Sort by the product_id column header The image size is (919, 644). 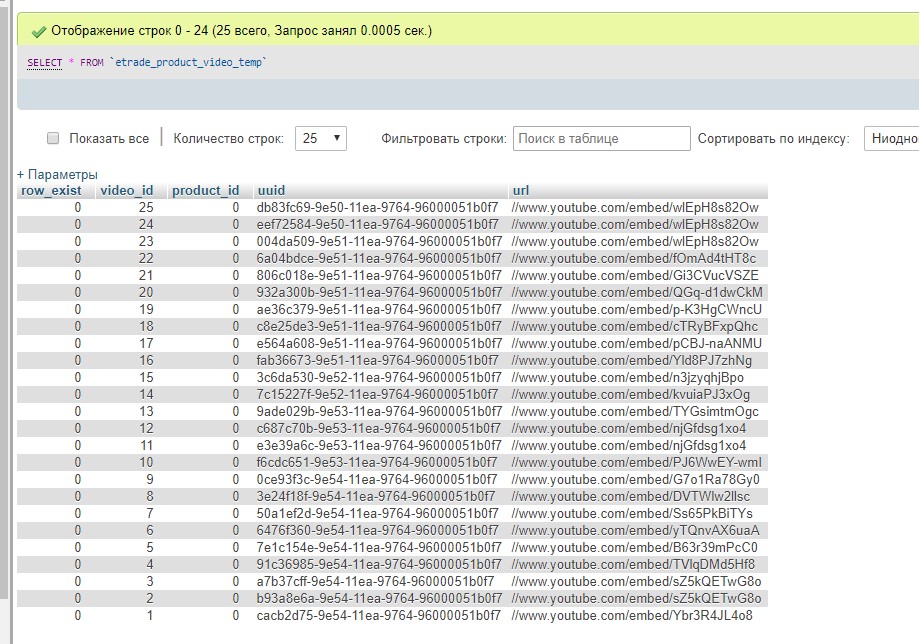[x=206, y=190]
